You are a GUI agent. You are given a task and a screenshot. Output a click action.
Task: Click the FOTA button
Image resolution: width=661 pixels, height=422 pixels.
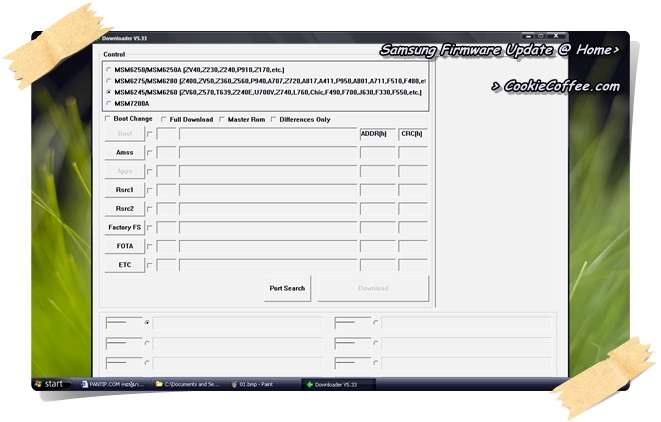pyautogui.click(x=124, y=246)
